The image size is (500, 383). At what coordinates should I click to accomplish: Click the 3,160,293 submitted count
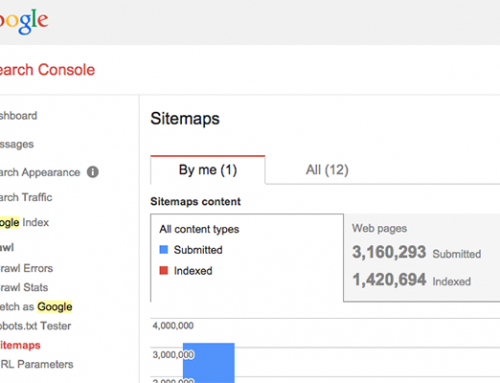tap(389, 252)
